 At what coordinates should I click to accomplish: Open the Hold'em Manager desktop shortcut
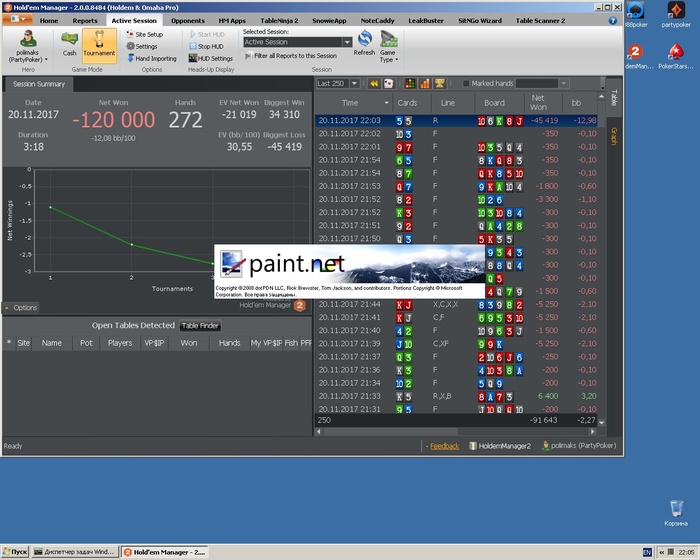pos(638,57)
